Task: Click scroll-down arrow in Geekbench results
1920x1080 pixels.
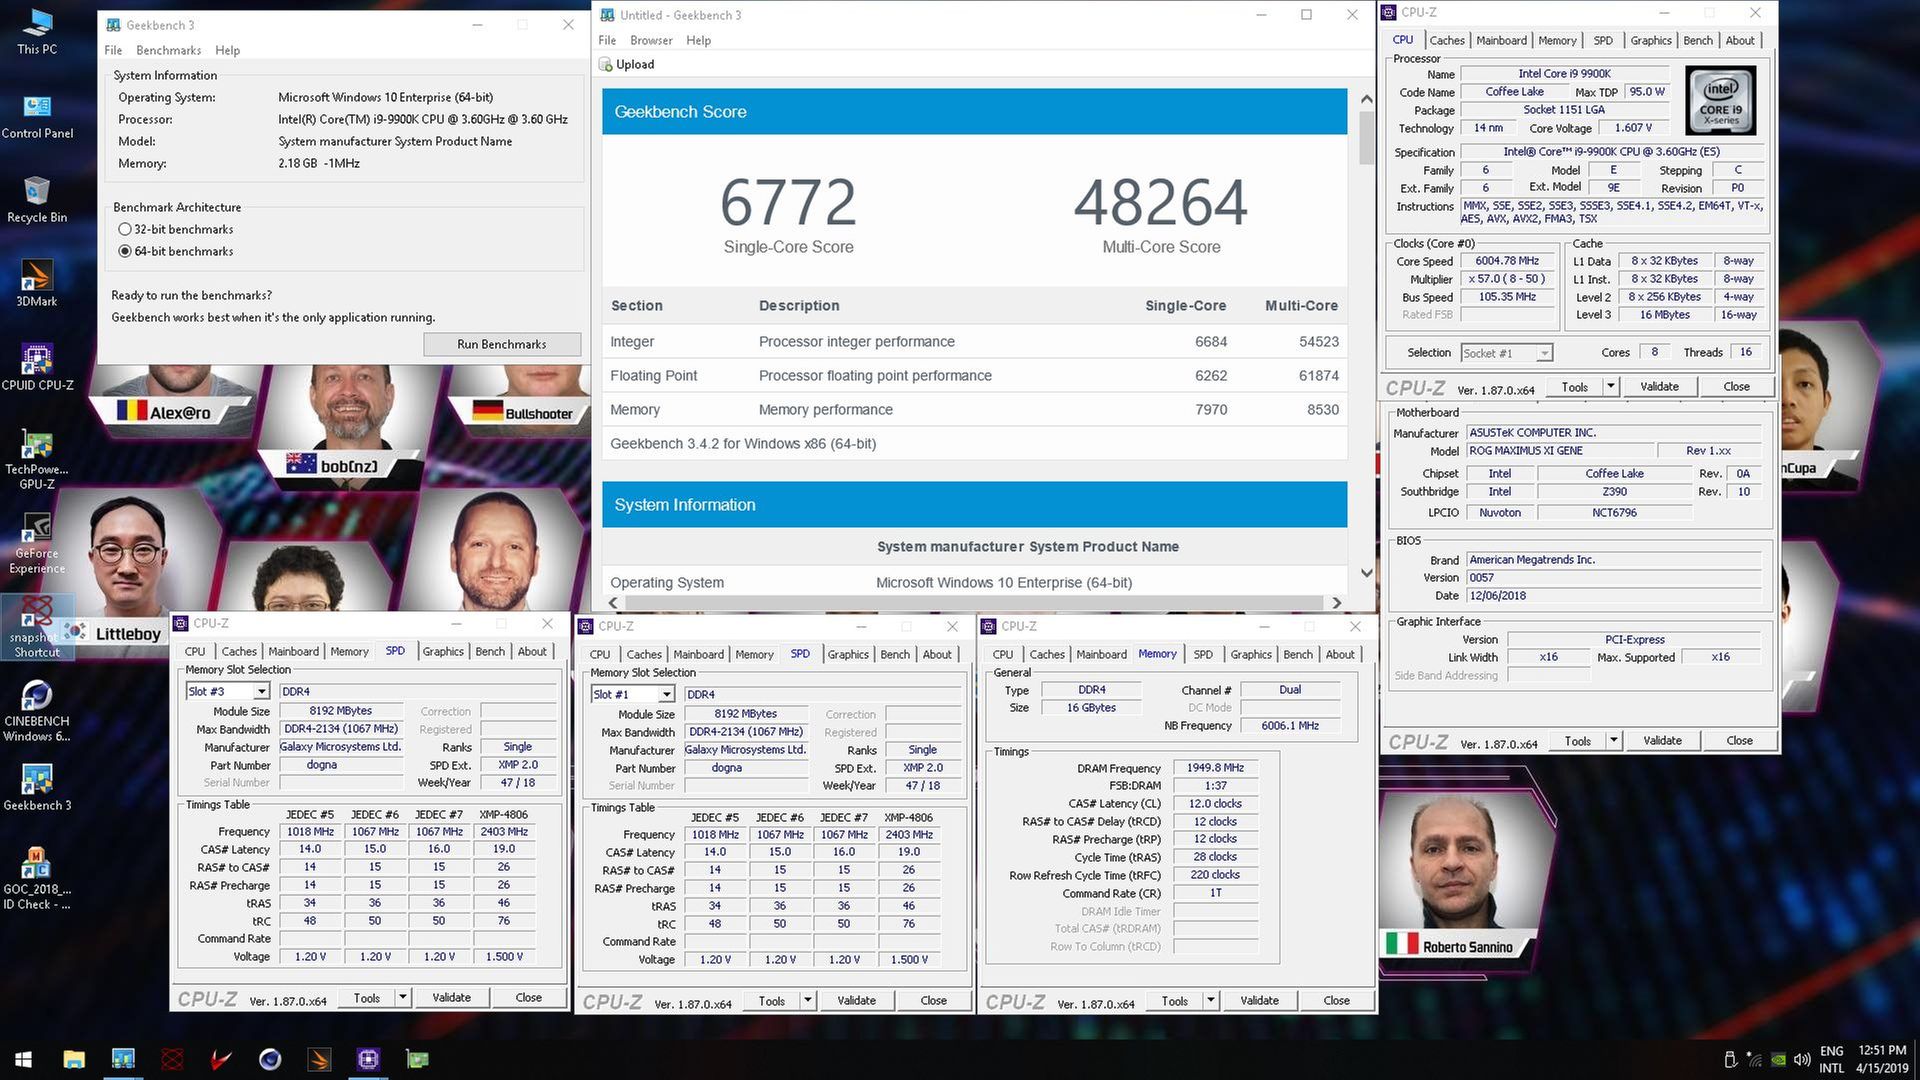Action: pos(1366,573)
